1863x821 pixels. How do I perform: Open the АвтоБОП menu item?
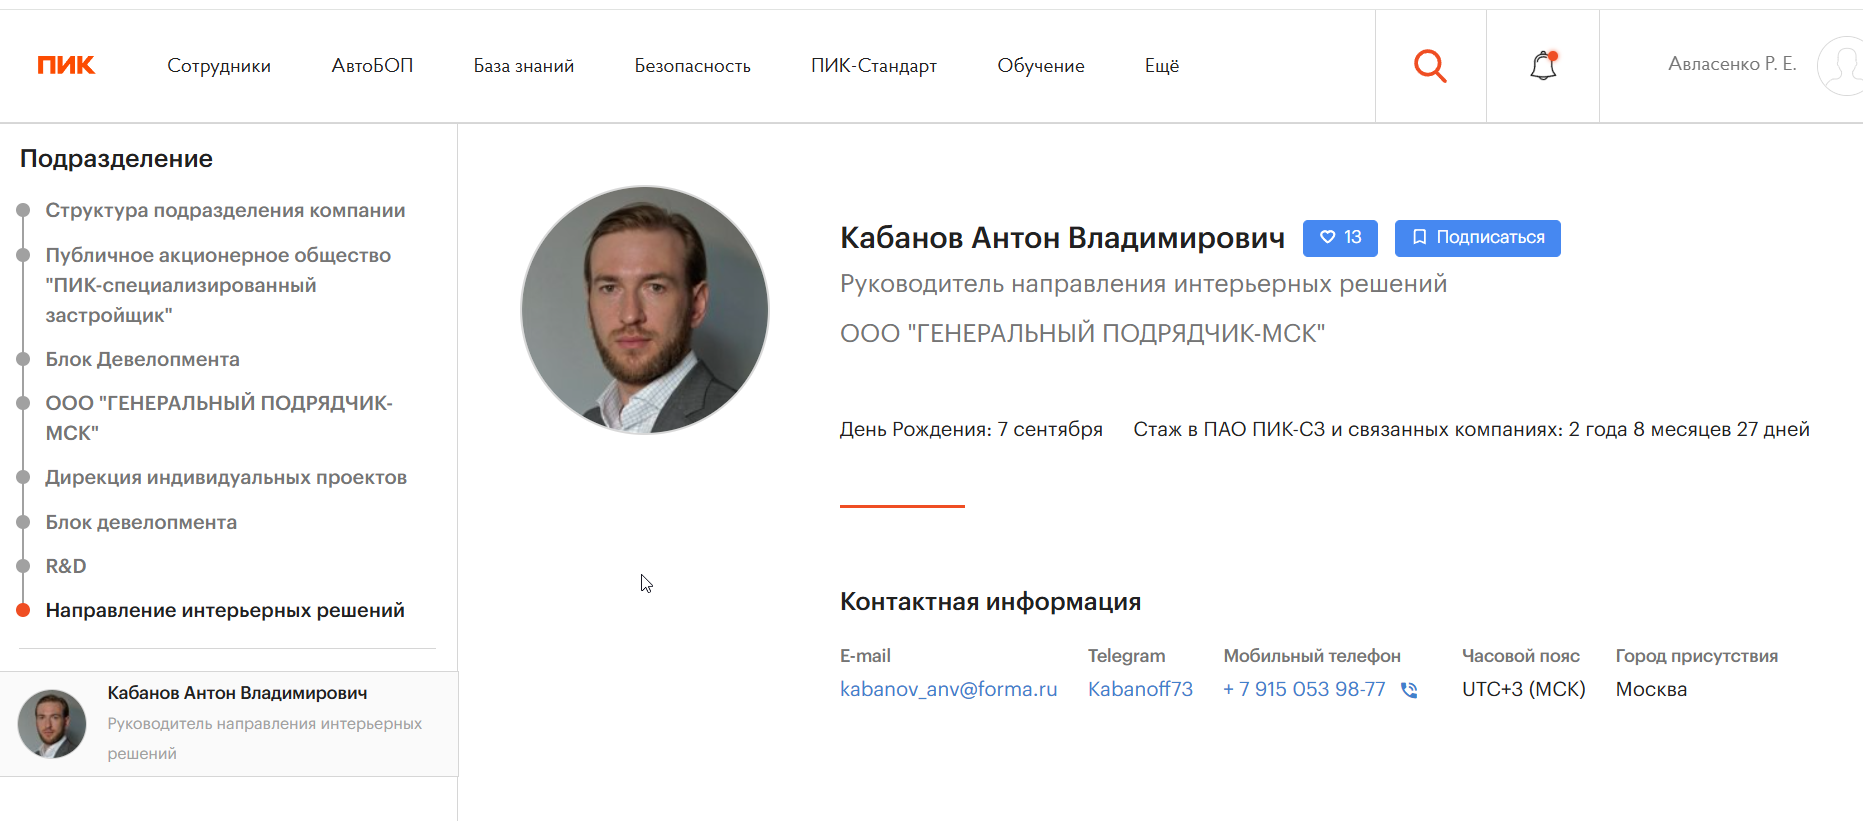372,66
